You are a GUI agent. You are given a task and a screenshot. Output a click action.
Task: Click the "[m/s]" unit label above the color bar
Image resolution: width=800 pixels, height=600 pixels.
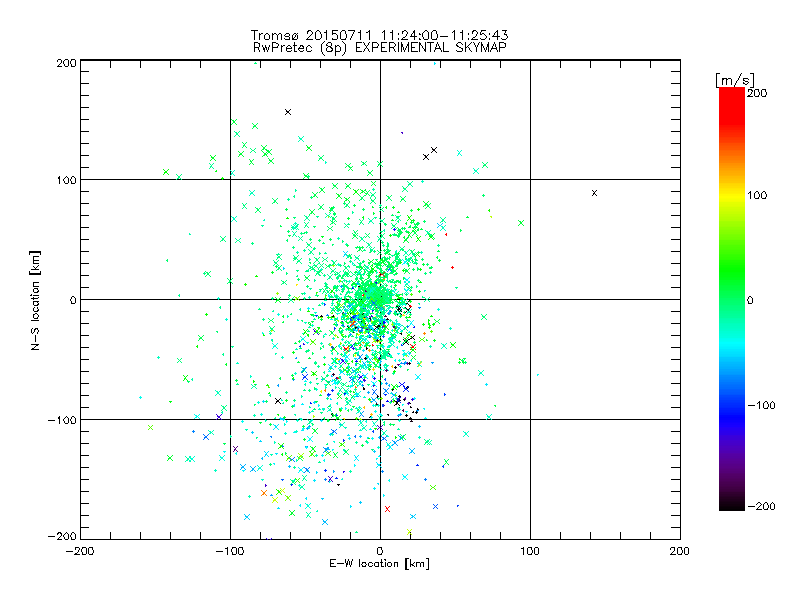point(734,80)
